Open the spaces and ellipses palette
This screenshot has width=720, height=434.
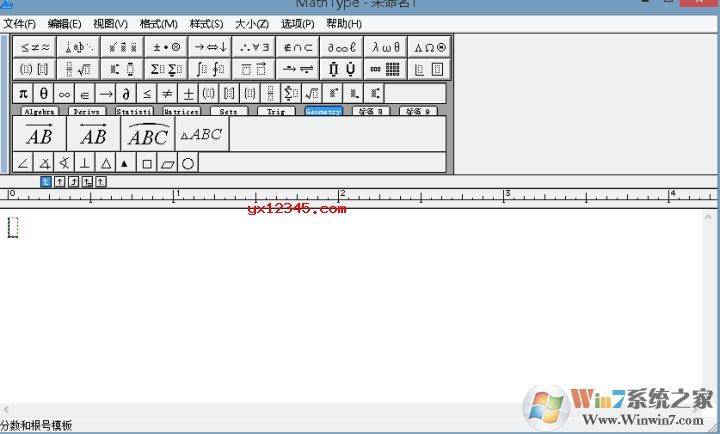pyautogui.click(x=79, y=47)
